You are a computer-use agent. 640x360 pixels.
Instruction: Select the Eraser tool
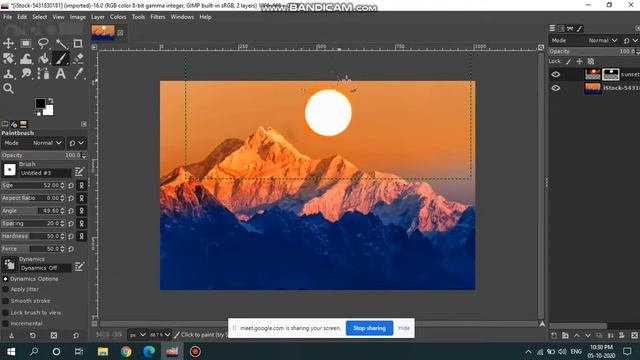(78, 59)
